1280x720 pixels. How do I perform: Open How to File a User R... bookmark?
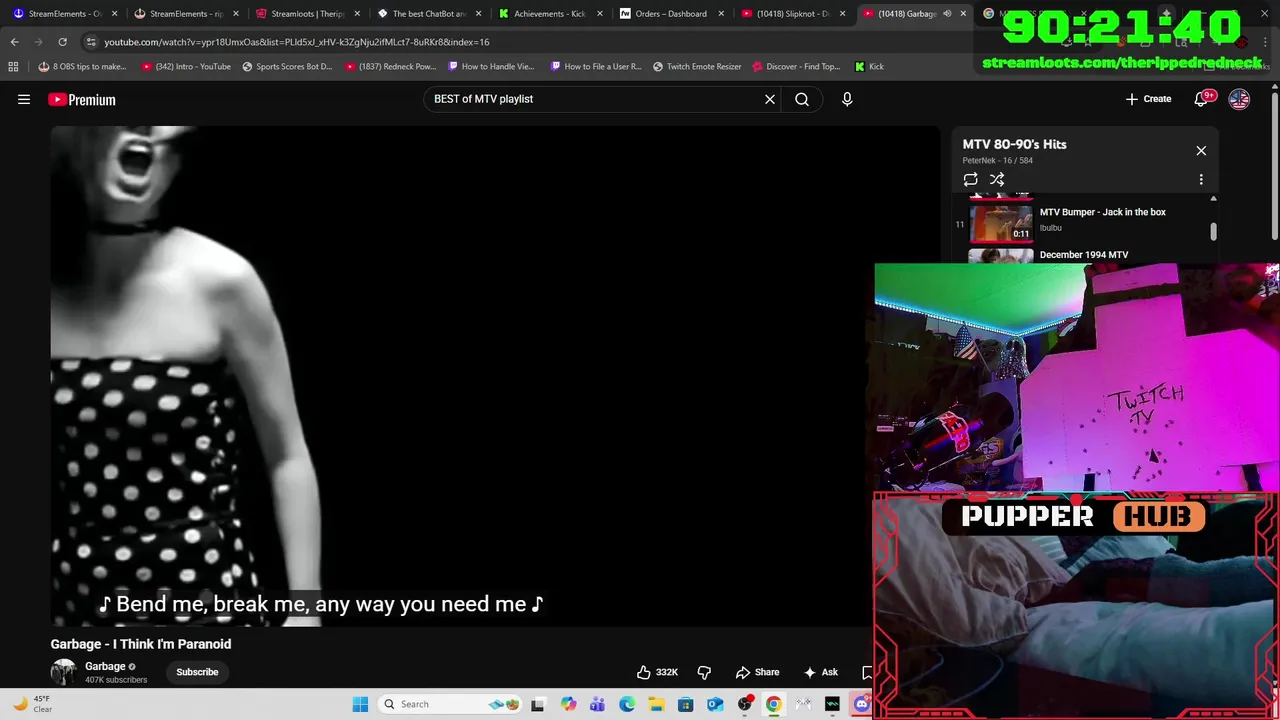click(596, 66)
